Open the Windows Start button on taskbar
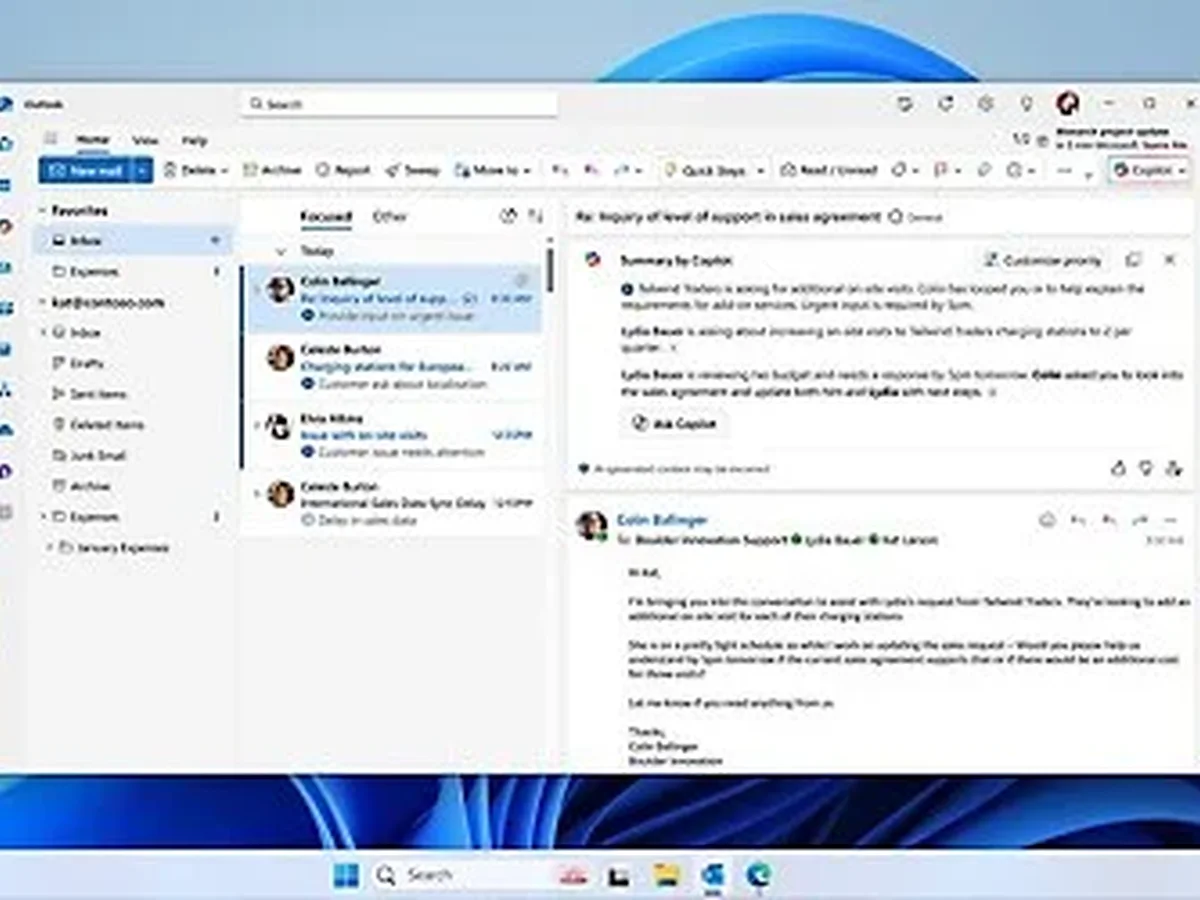This screenshot has height=900, width=1200. pyautogui.click(x=346, y=876)
